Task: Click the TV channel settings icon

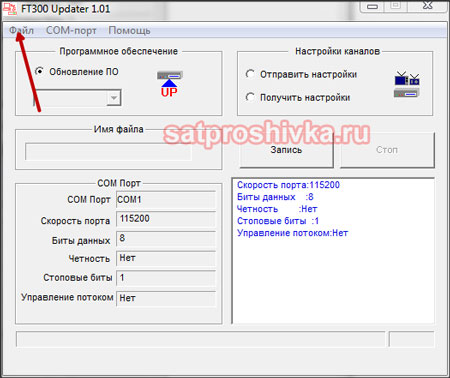Action: 407,79
